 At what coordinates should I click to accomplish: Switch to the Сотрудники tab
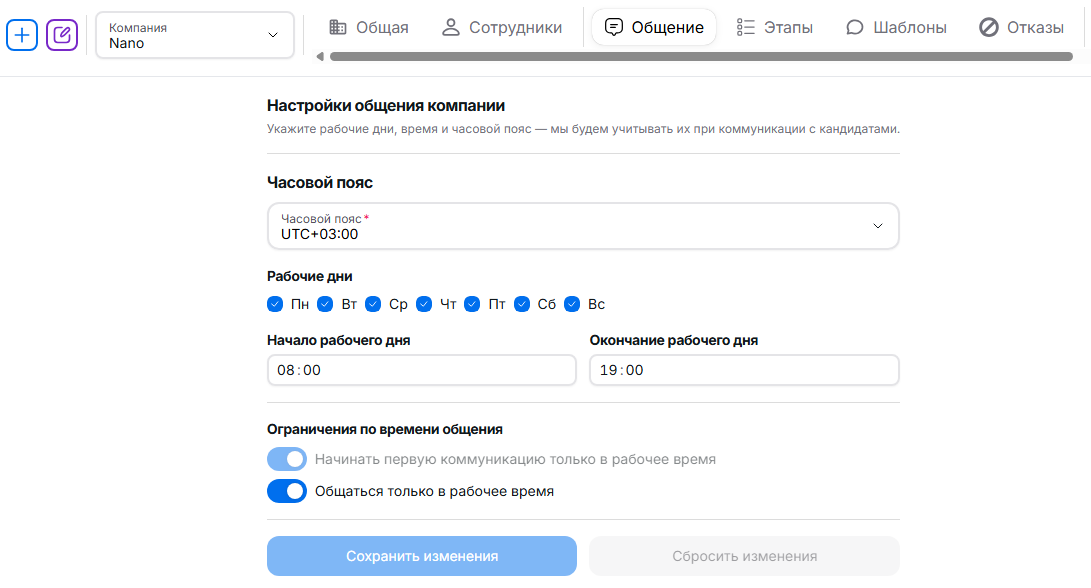(501, 27)
